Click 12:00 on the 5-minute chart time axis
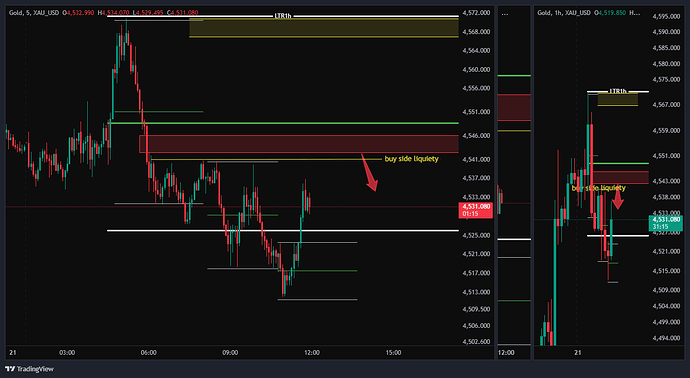The image size is (690, 378). 312,353
